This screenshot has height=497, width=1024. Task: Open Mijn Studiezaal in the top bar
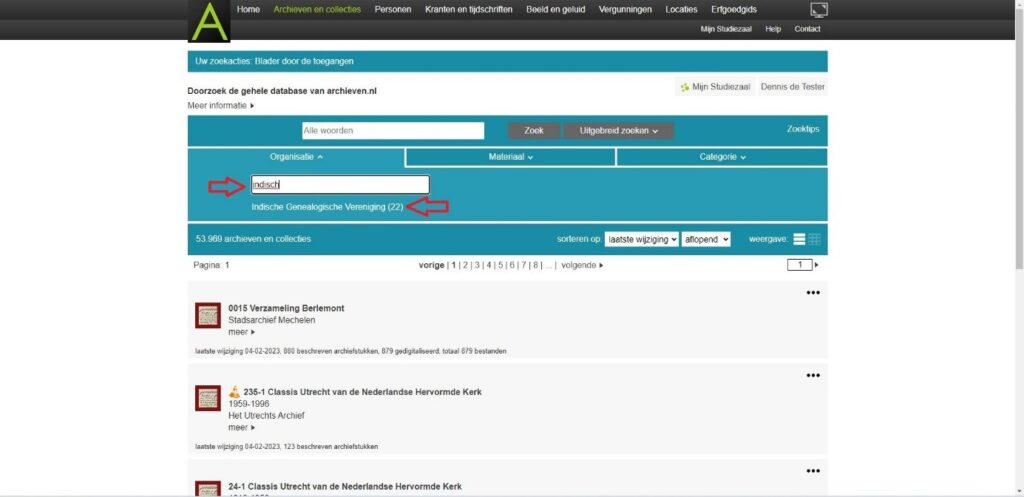pyautogui.click(x=727, y=29)
